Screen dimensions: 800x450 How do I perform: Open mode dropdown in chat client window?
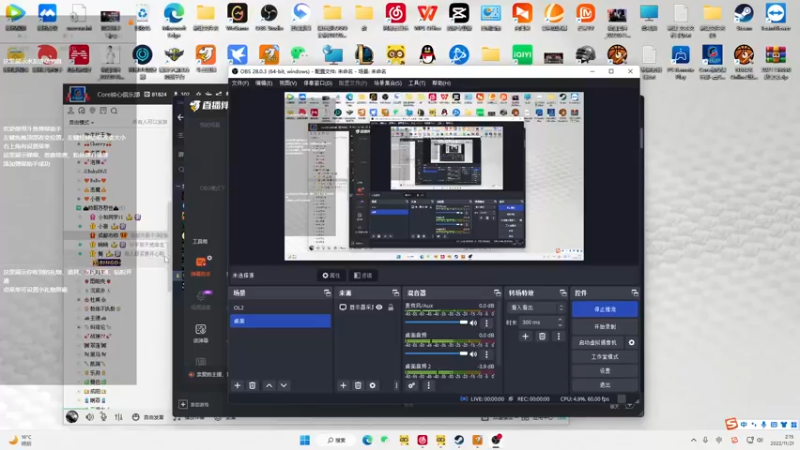click(82, 122)
